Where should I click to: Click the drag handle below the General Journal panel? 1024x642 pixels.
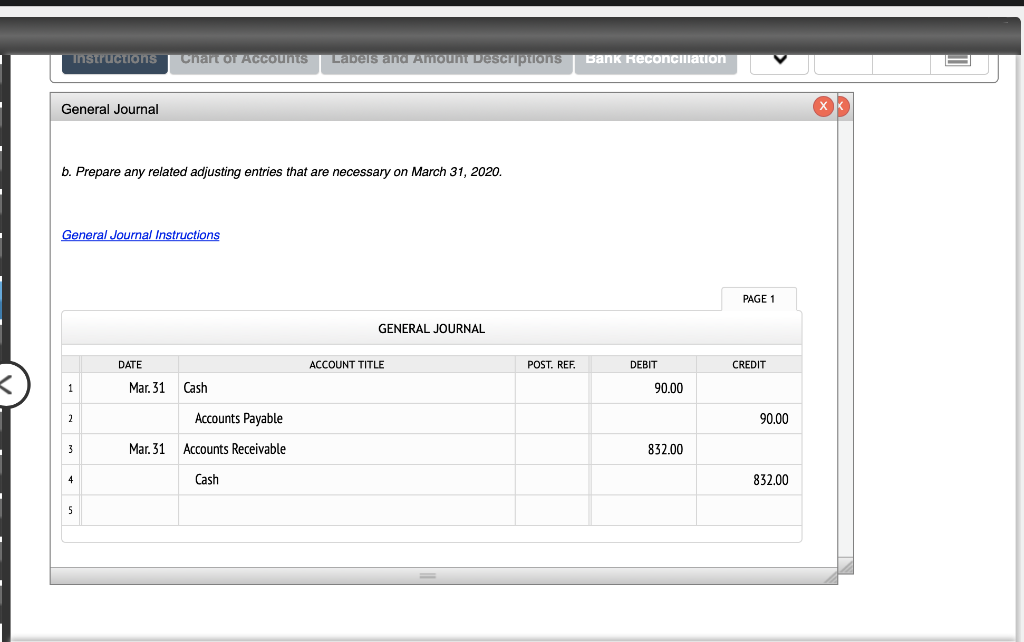(427, 575)
